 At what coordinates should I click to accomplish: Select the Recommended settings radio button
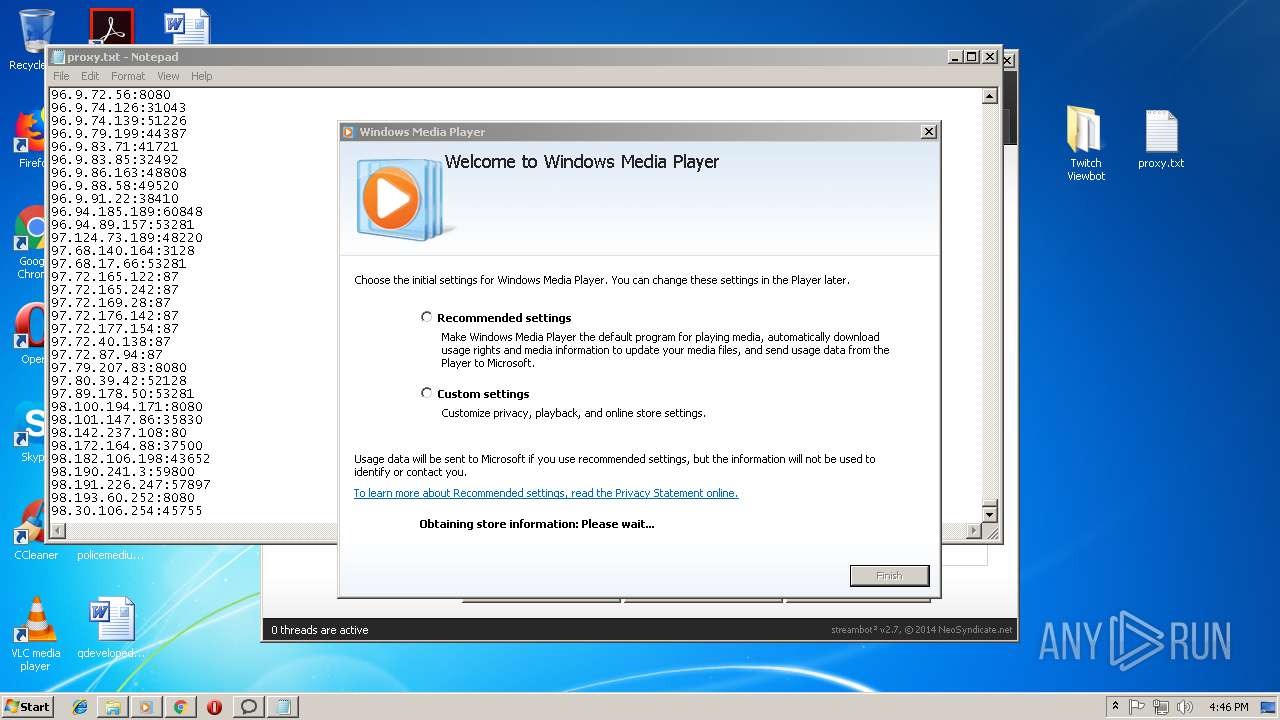(427, 317)
